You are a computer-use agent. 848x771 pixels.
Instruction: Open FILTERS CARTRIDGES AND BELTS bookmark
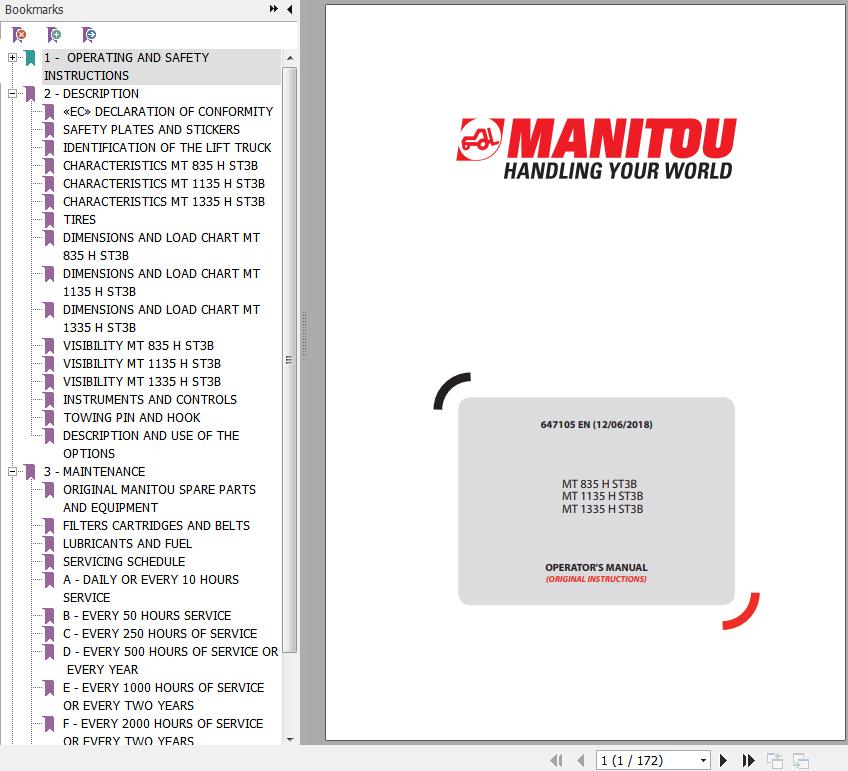pyautogui.click(x=156, y=526)
